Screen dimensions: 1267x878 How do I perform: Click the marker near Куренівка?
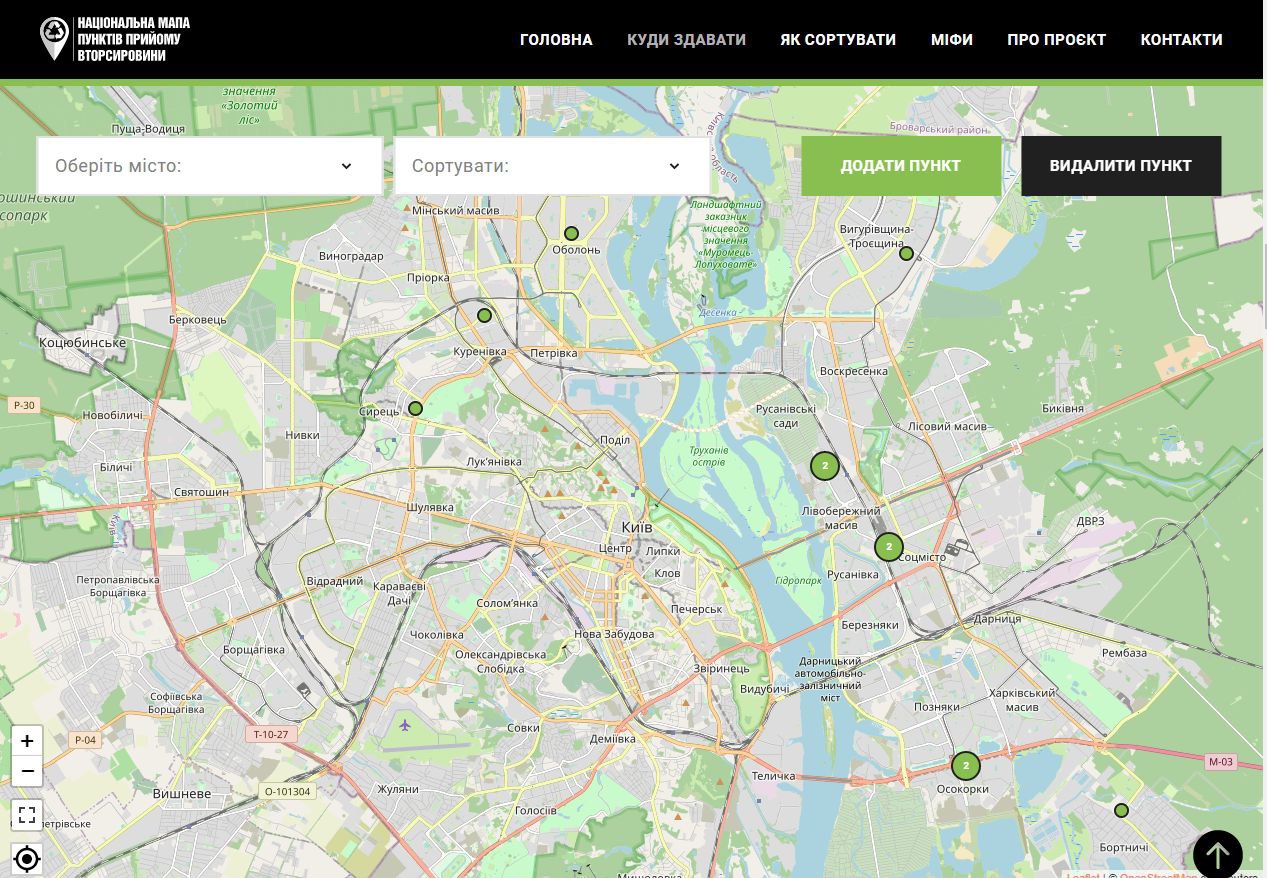tap(485, 316)
